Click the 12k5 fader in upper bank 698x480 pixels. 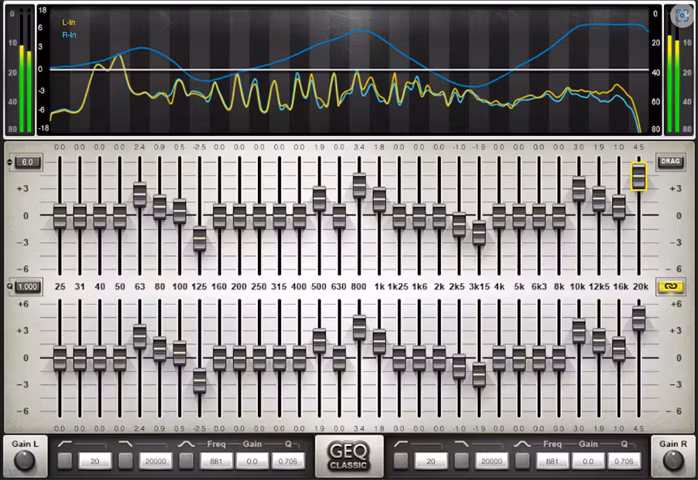click(599, 199)
